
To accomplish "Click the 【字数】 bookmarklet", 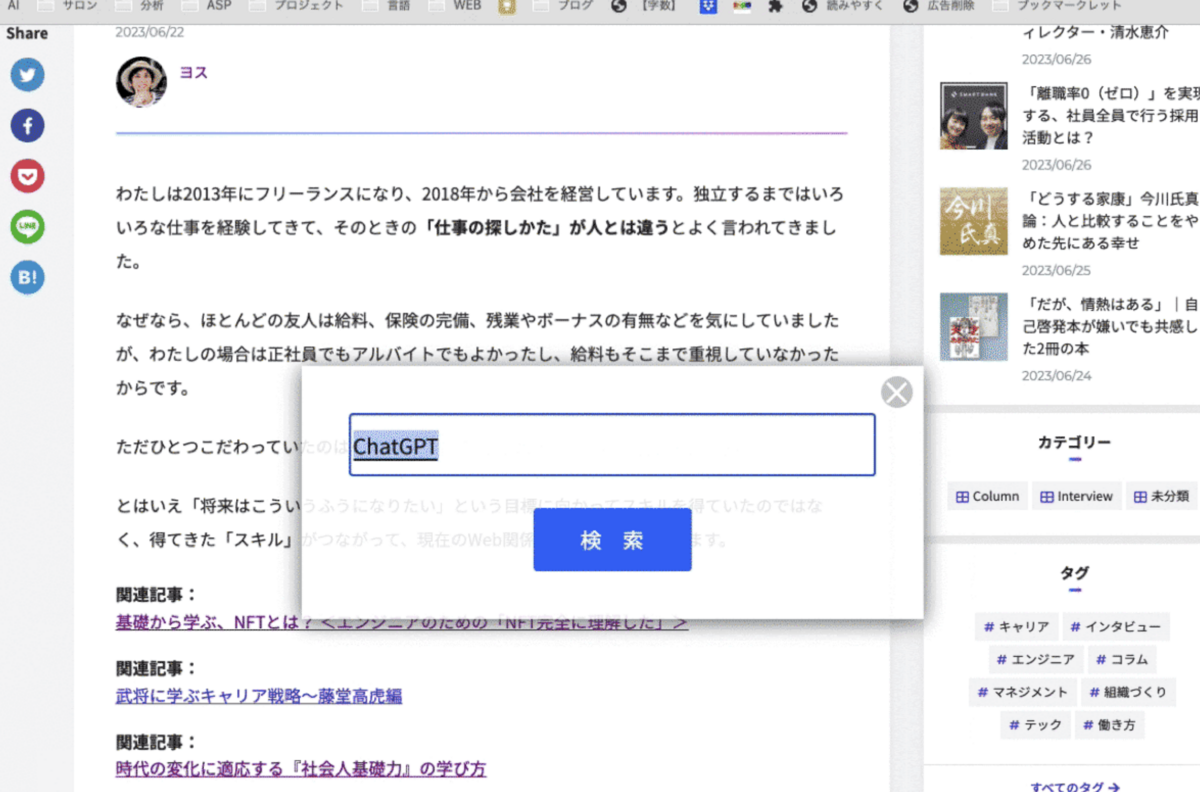I will 646,6.
